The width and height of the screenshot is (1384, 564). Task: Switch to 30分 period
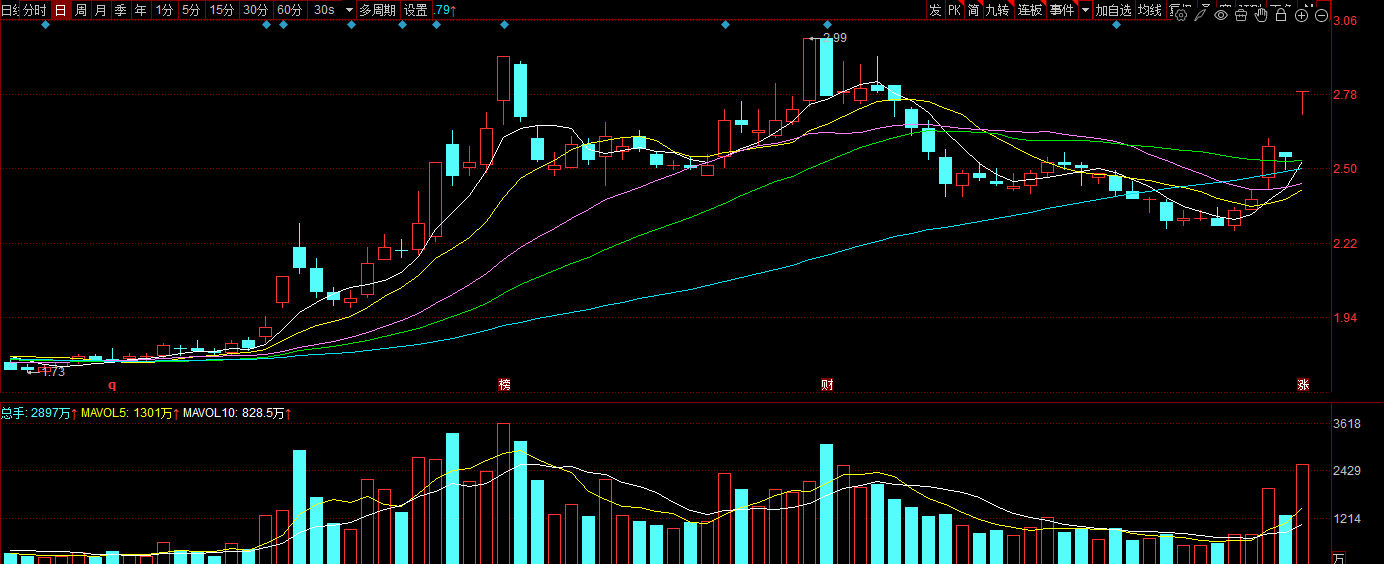[x=256, y=10]
